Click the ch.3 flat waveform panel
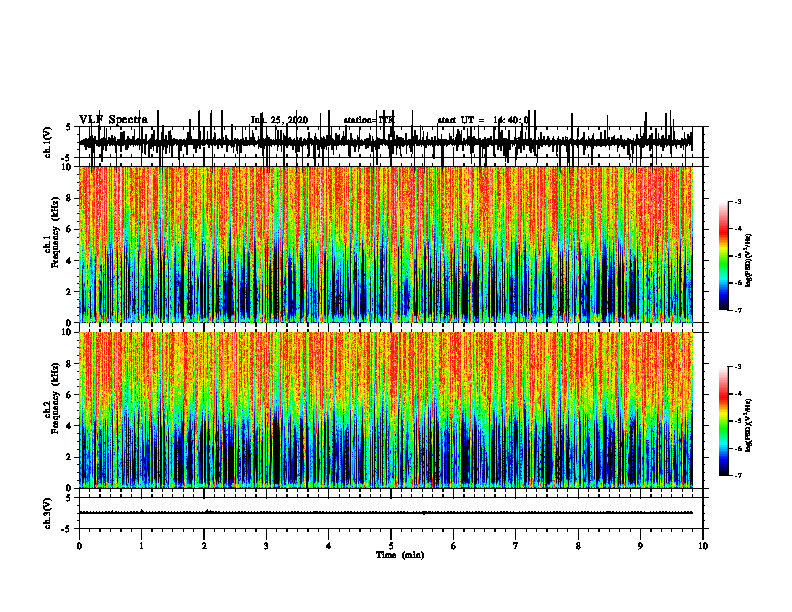This screenshot has width=792, height=612. click(x=390, y=513)
